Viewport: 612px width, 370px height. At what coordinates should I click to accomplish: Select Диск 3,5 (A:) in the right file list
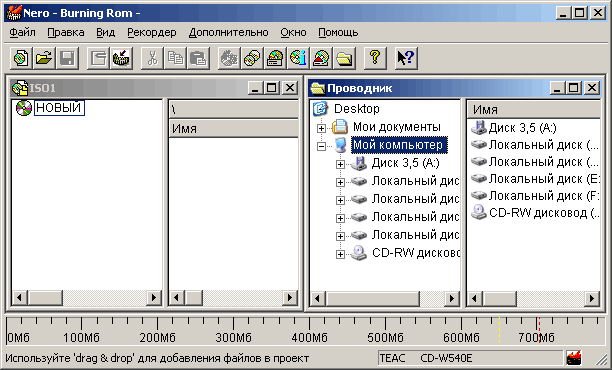[522, 128]
